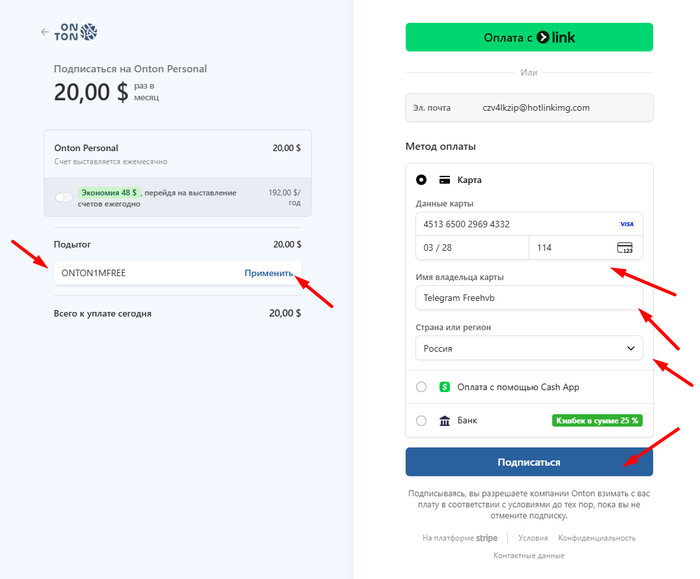Toggle annual billing savings switch
Image resolution: width=700 pixels, height=579 pixels.
coord(64,197)
